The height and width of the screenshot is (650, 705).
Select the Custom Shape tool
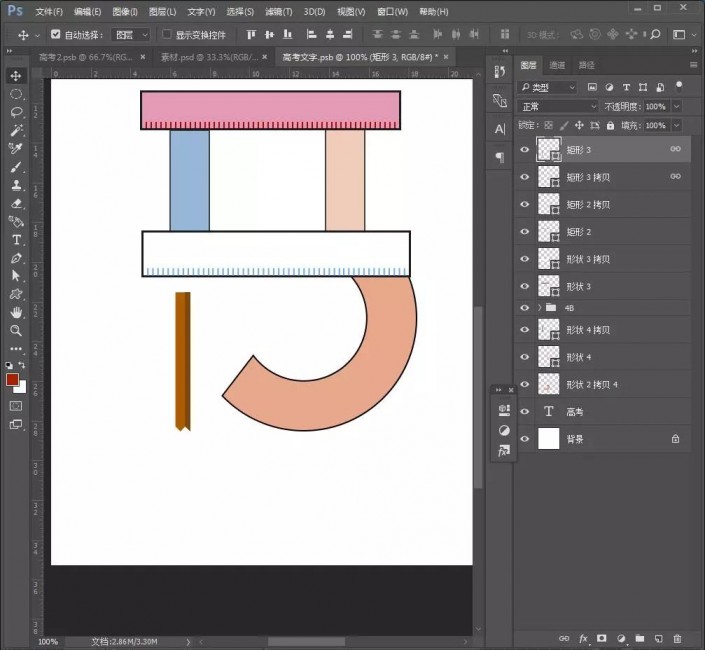(16, 294)
